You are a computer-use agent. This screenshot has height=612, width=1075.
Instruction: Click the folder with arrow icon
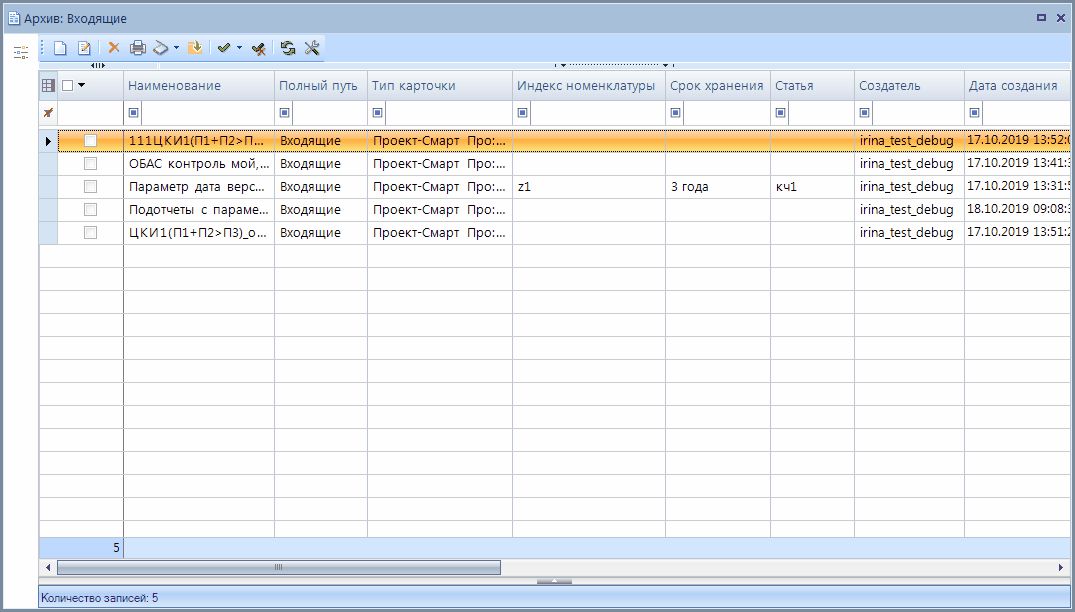tap(196, 48)
